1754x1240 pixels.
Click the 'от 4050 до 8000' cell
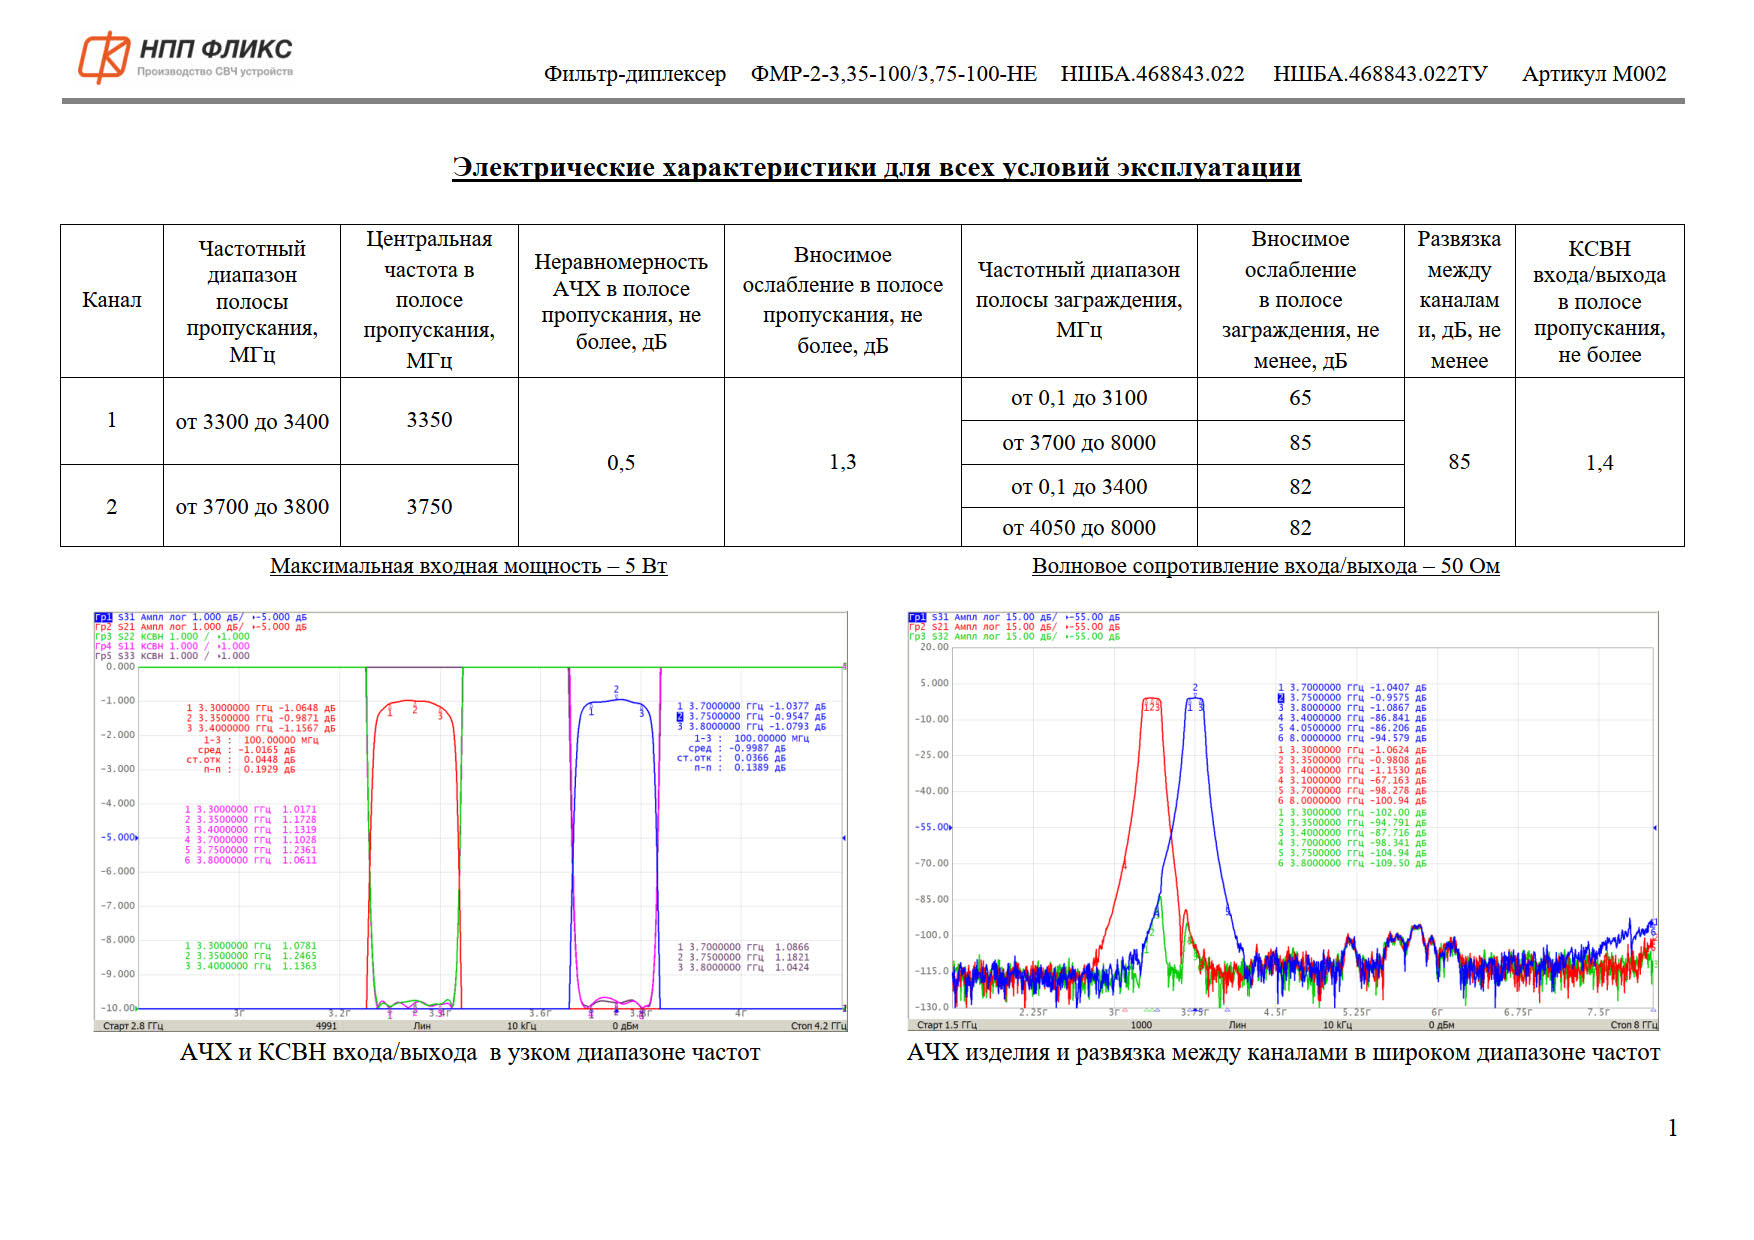(1079, 528)
